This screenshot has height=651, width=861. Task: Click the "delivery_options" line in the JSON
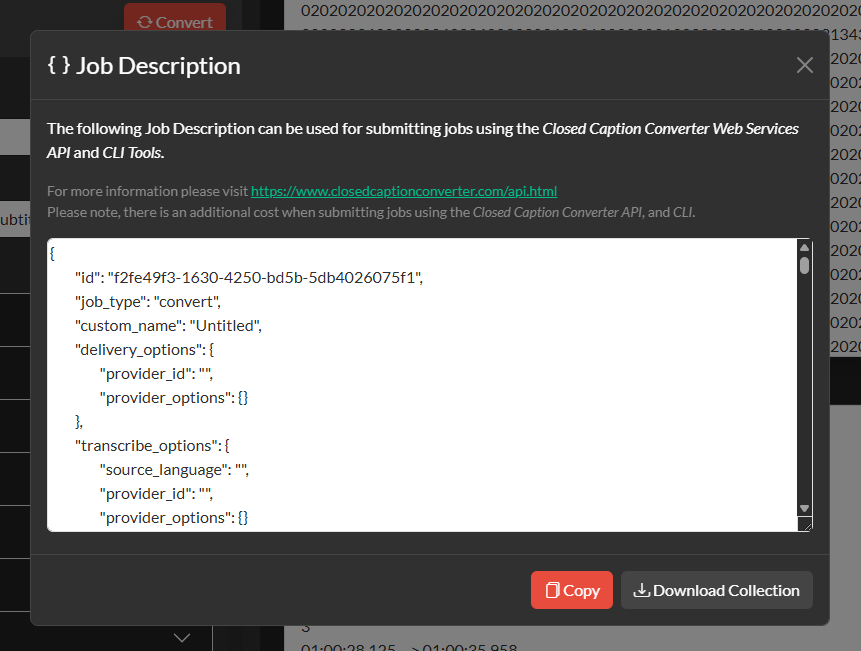point(145,349)
